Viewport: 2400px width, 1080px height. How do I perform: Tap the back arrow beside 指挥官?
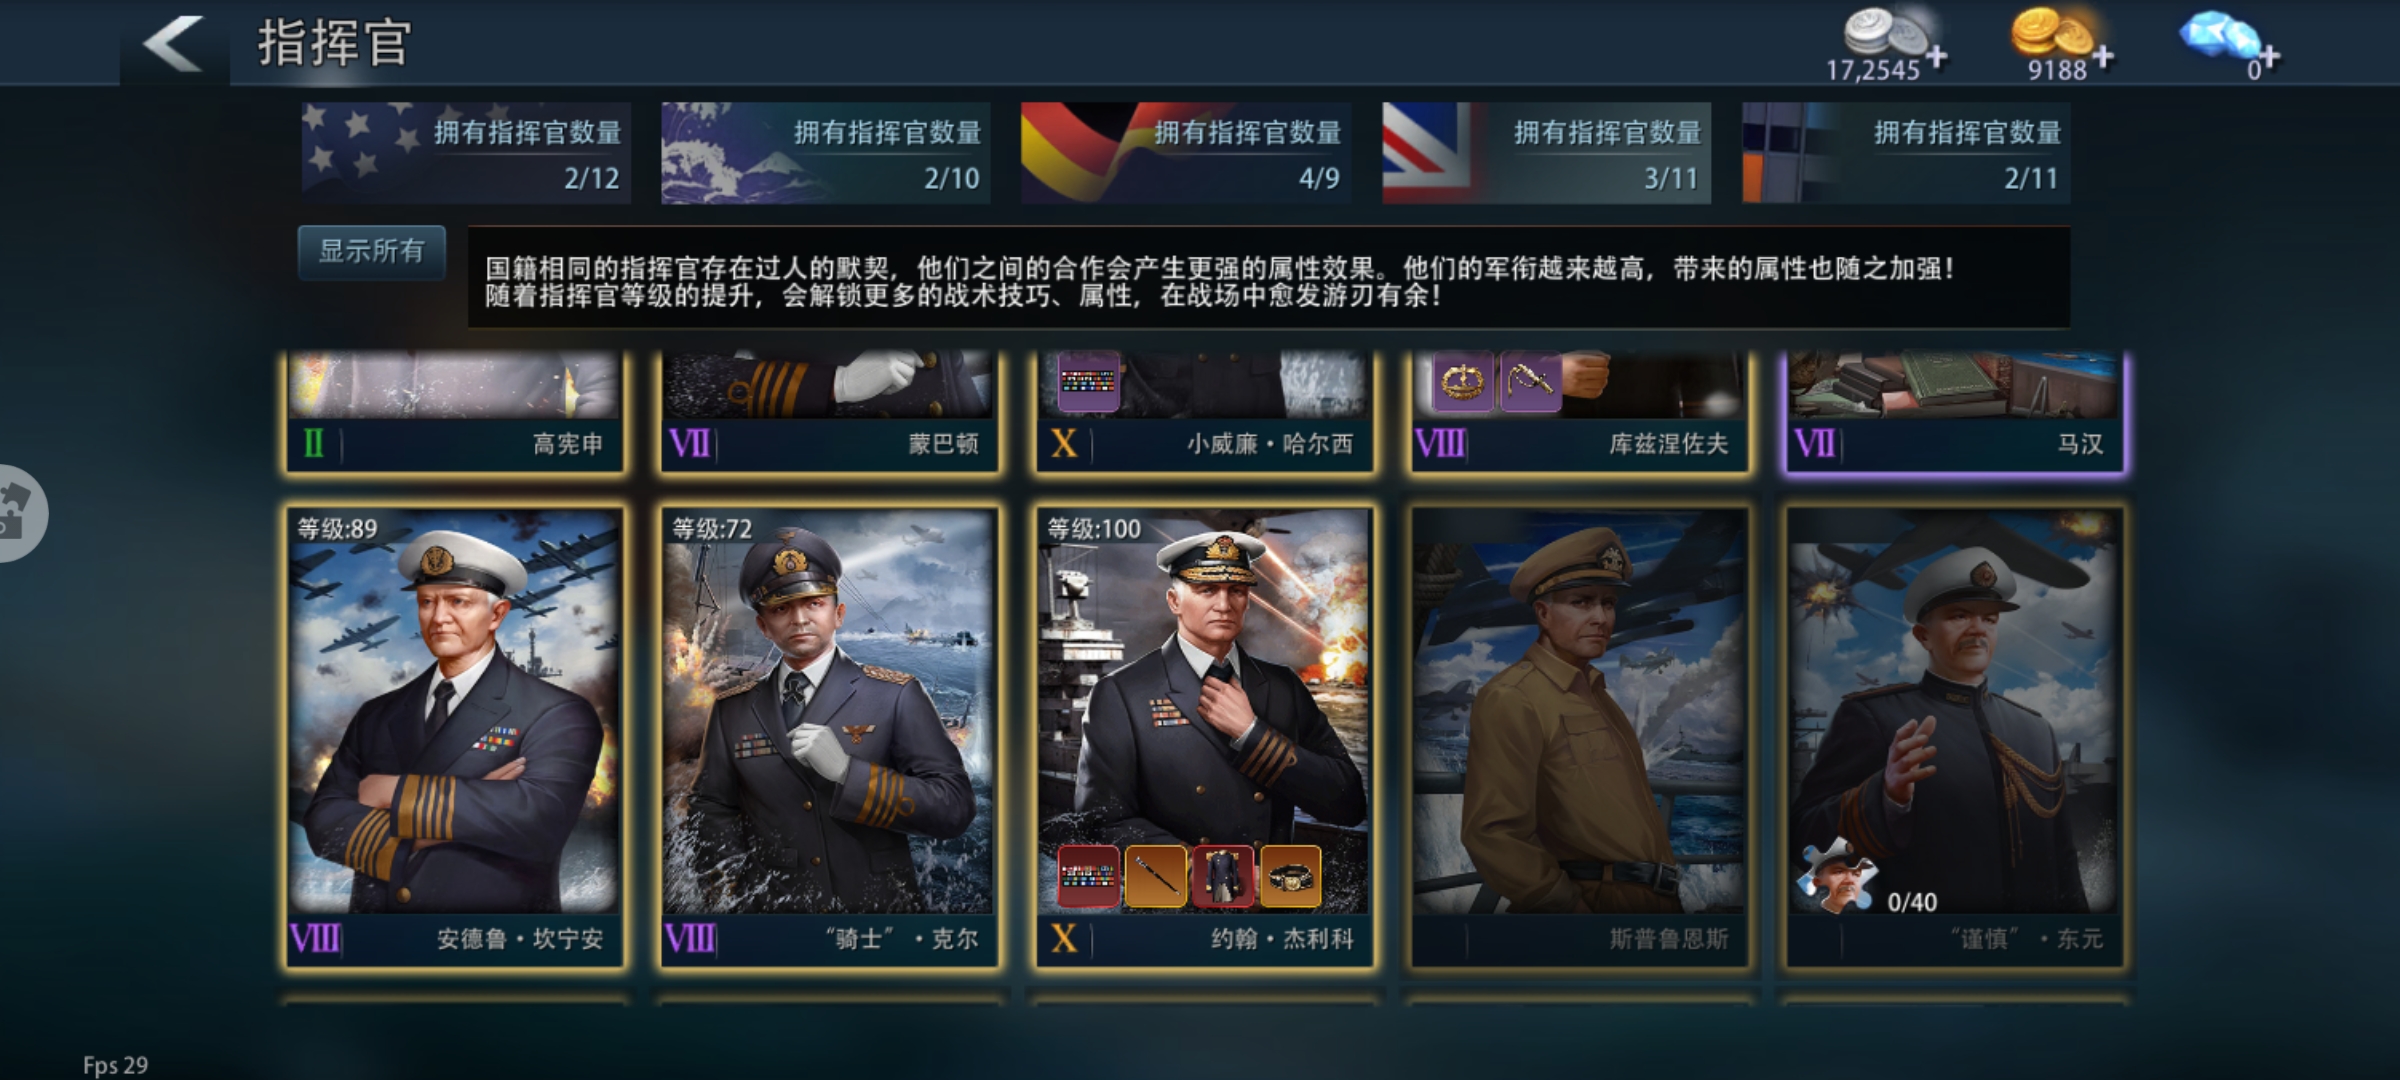pyautogui.click(x=173, y=43)
